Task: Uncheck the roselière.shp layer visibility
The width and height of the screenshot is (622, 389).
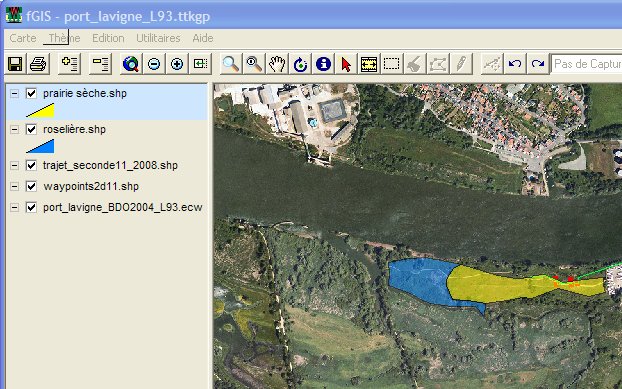Action: 31,129
